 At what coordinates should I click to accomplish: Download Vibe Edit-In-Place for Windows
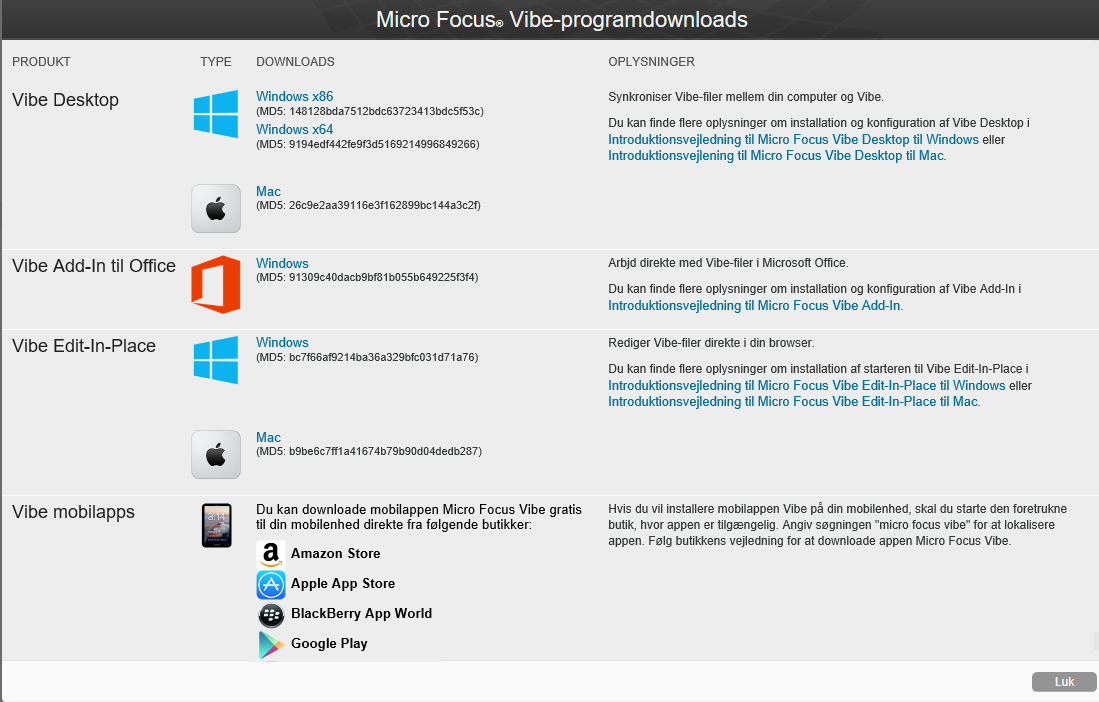click(x=282, y=343)
